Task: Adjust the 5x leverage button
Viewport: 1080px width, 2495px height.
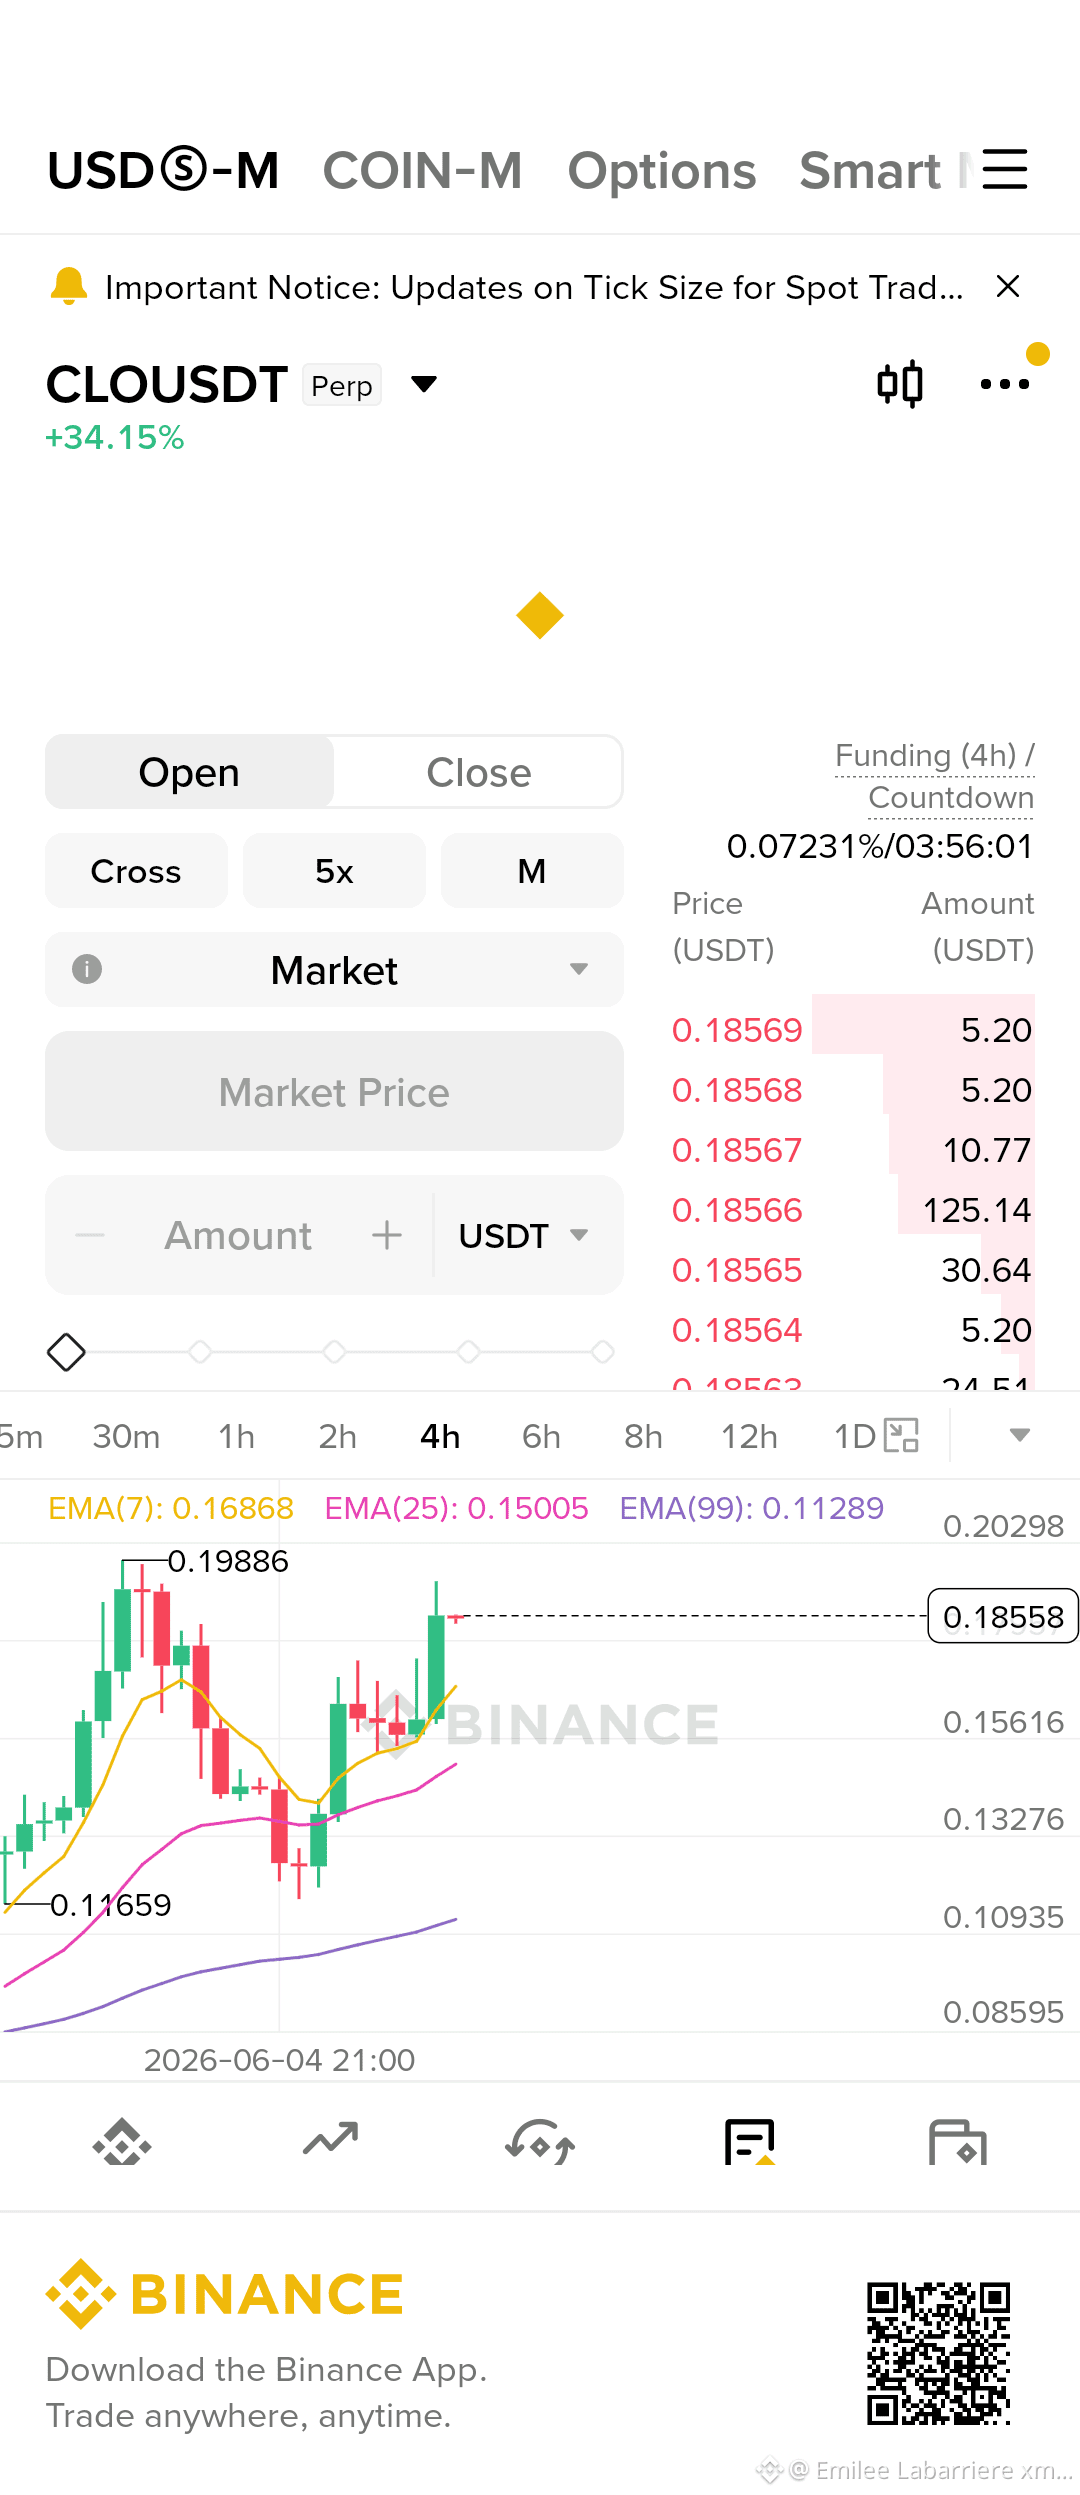Action: [334, 871]
